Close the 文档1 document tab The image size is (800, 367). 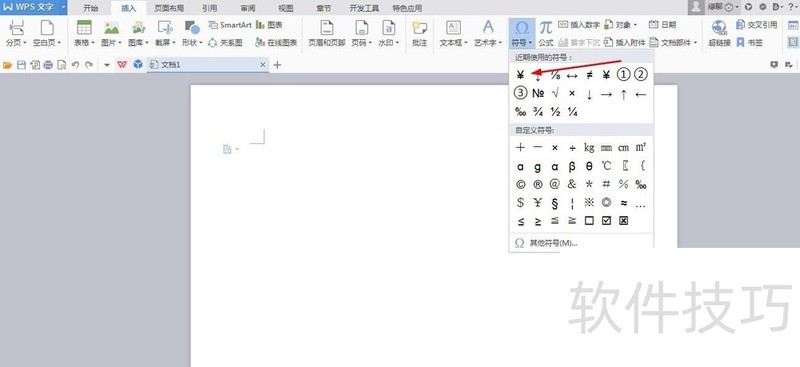pyautogui.click(x=263, y=65)
